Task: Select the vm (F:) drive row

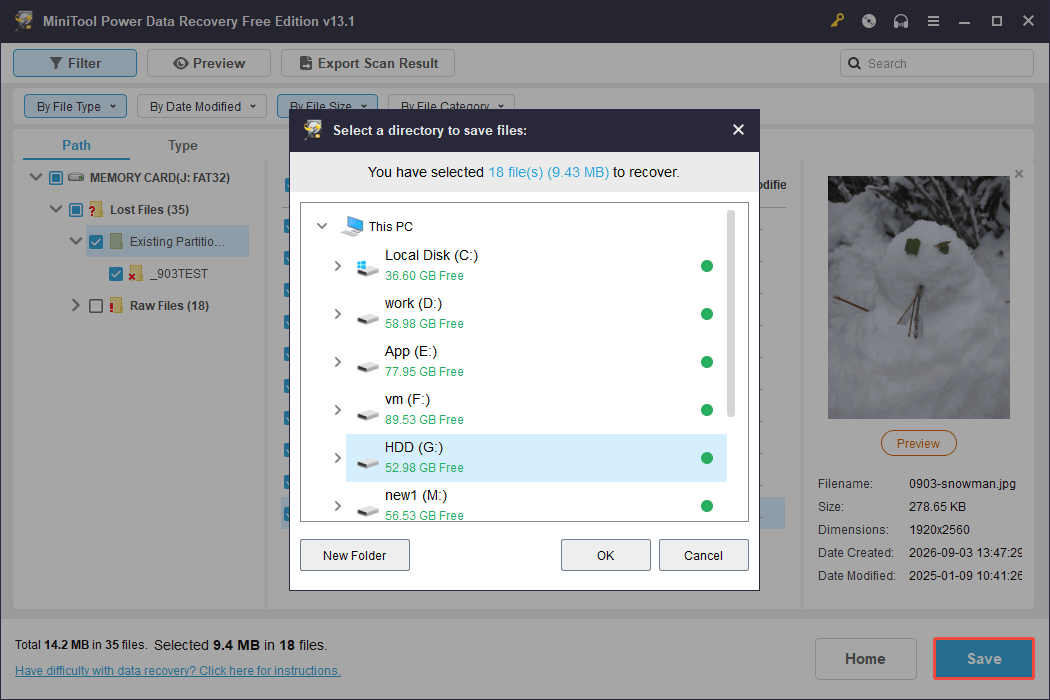Action: click(x=536, y=410)
